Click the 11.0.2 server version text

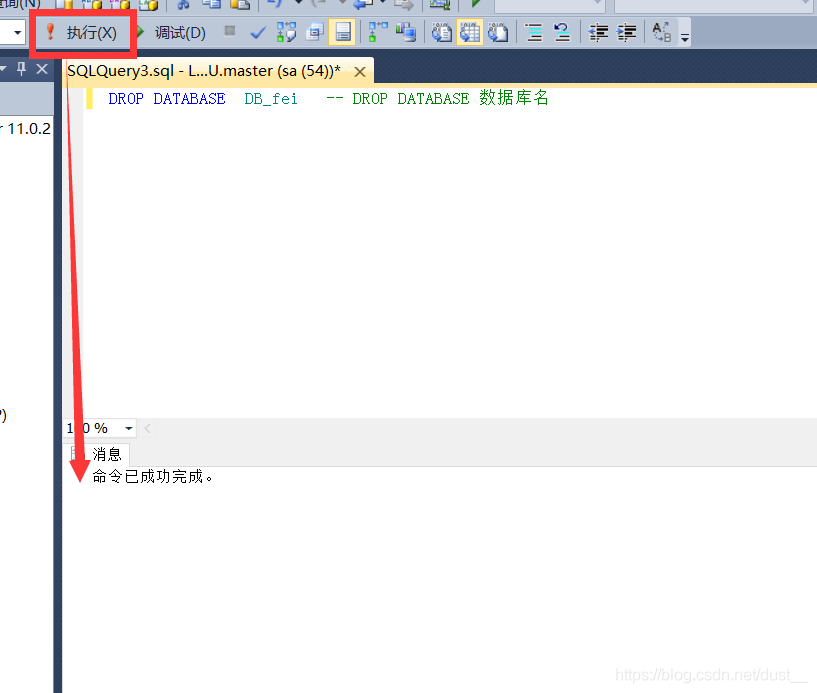(x=29, y=129)
